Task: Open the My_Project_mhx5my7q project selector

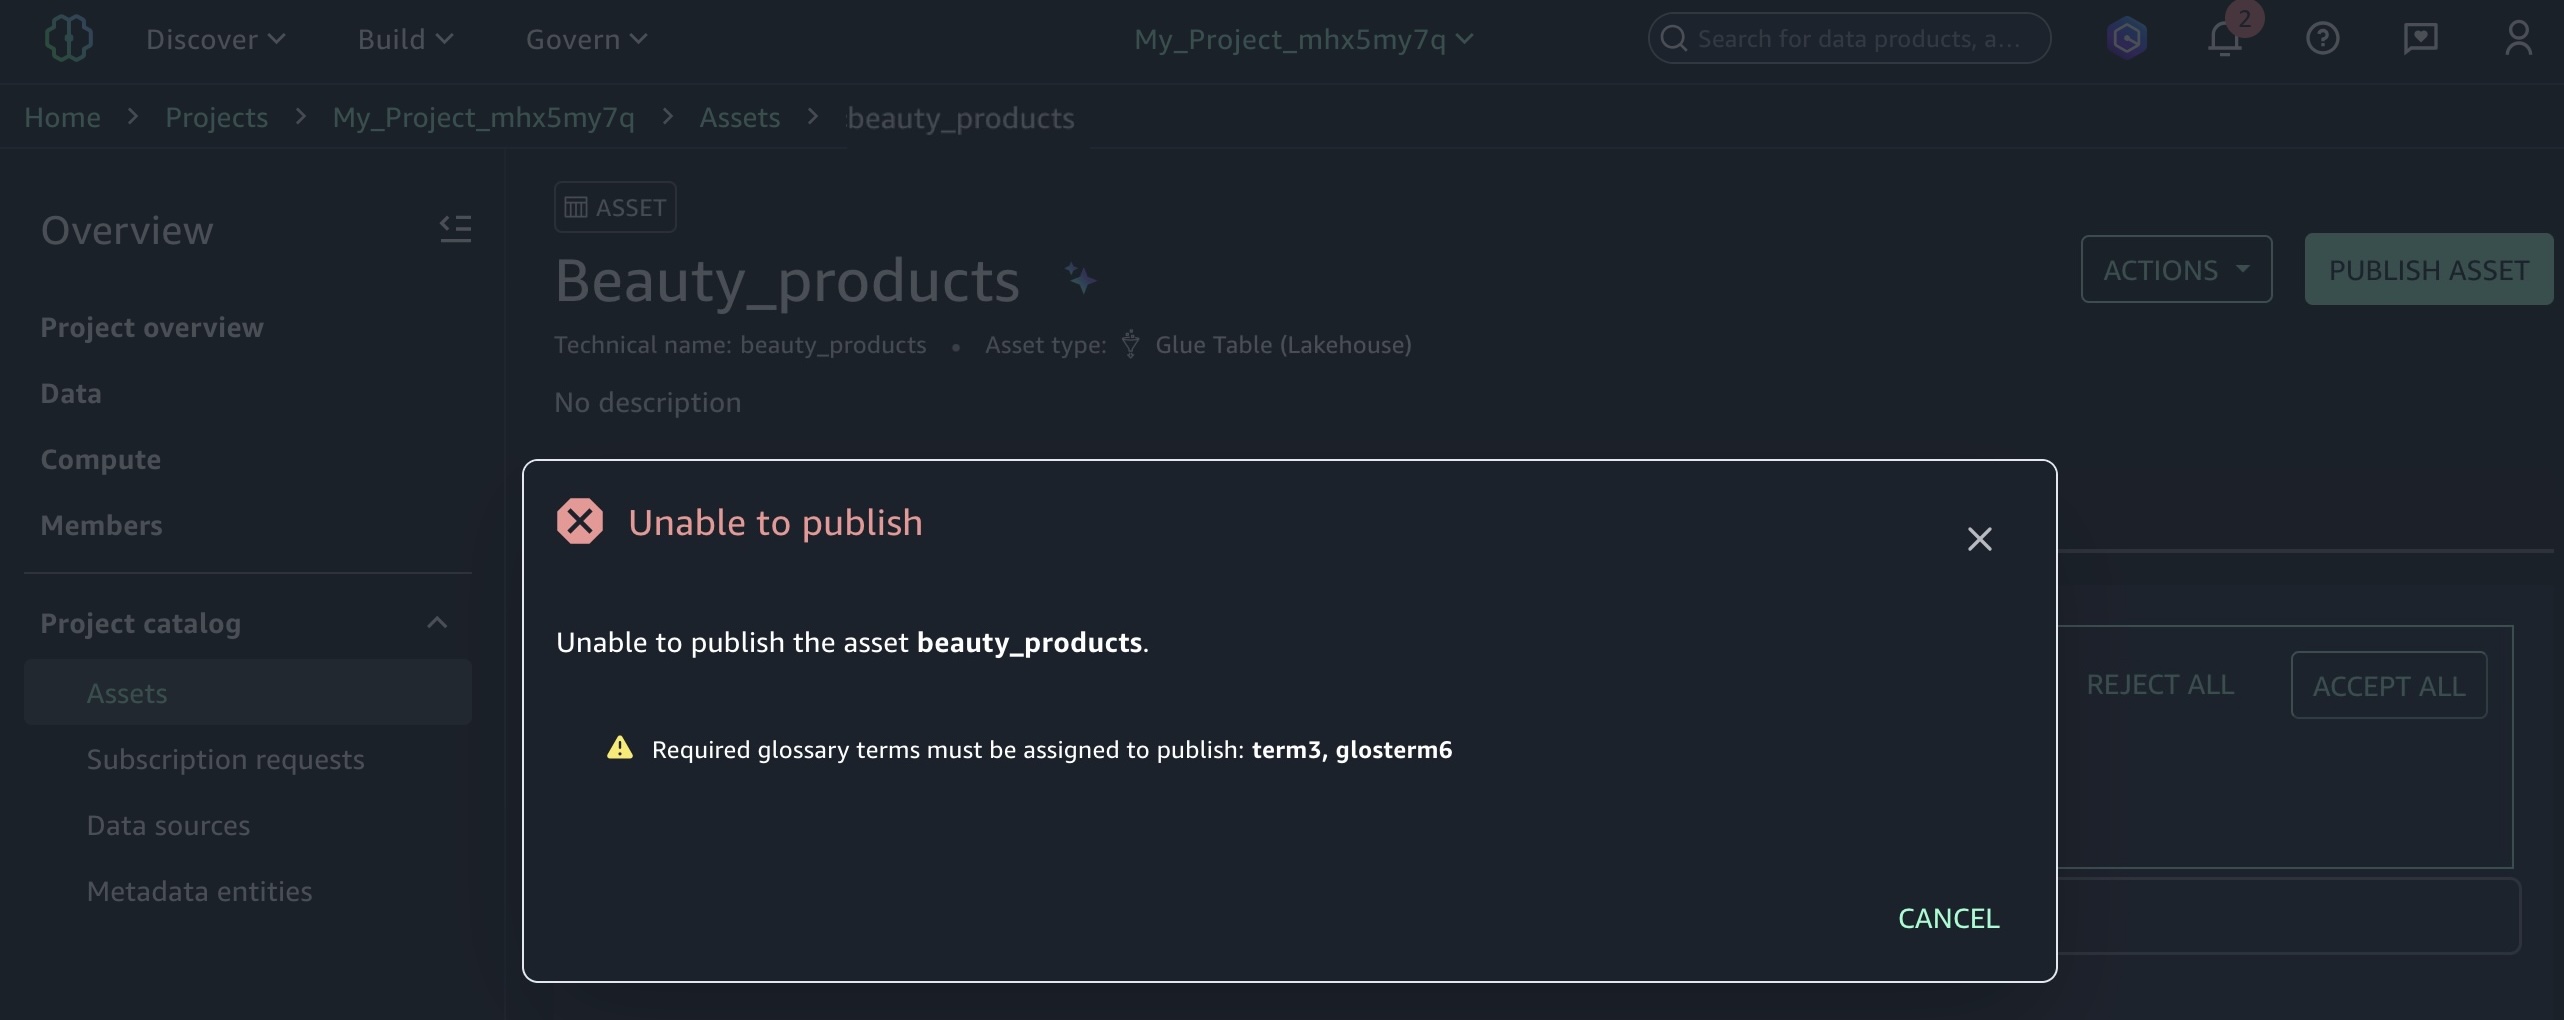Action: click(x=1302, y=39)
